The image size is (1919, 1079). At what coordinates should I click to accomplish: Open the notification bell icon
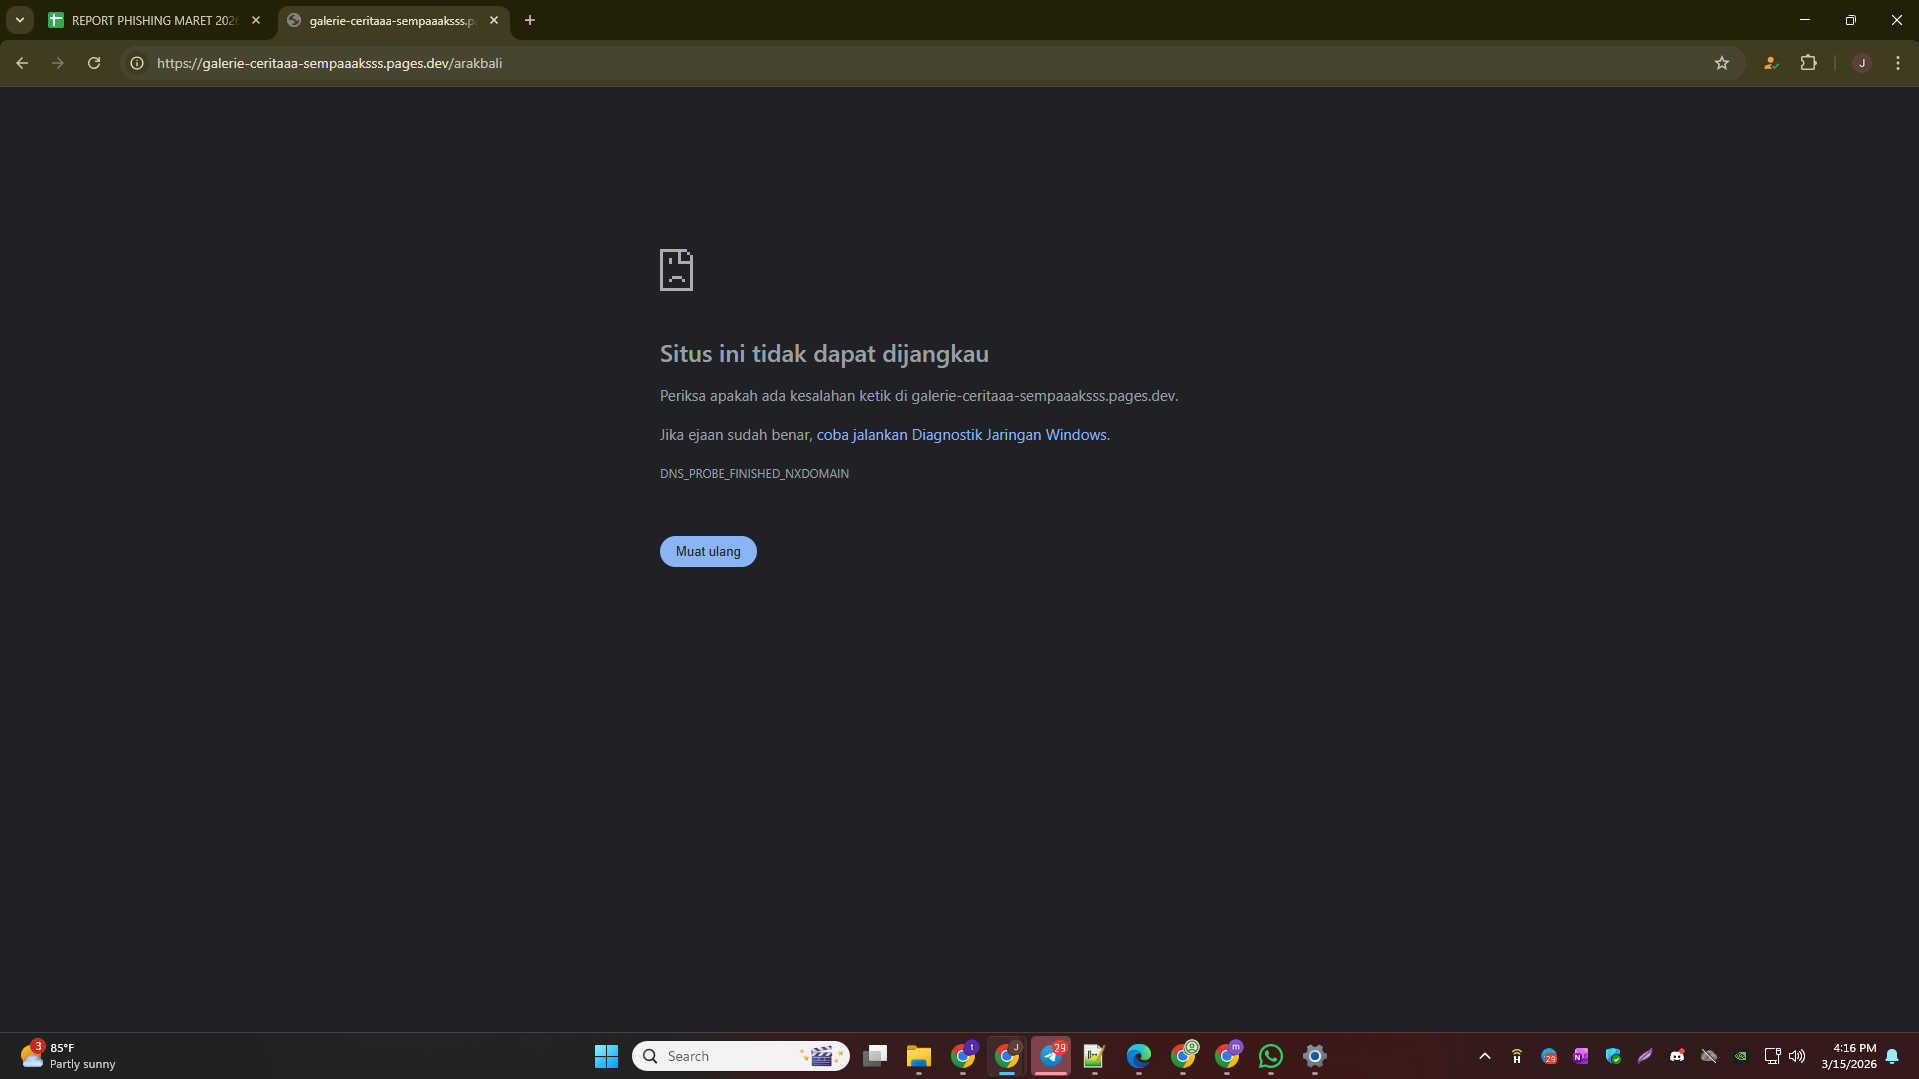(x=1892, y=1056)
